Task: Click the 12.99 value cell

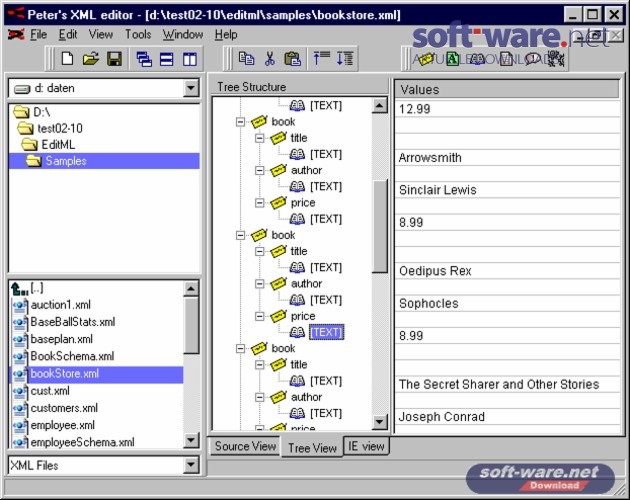Action: [507, 109]
